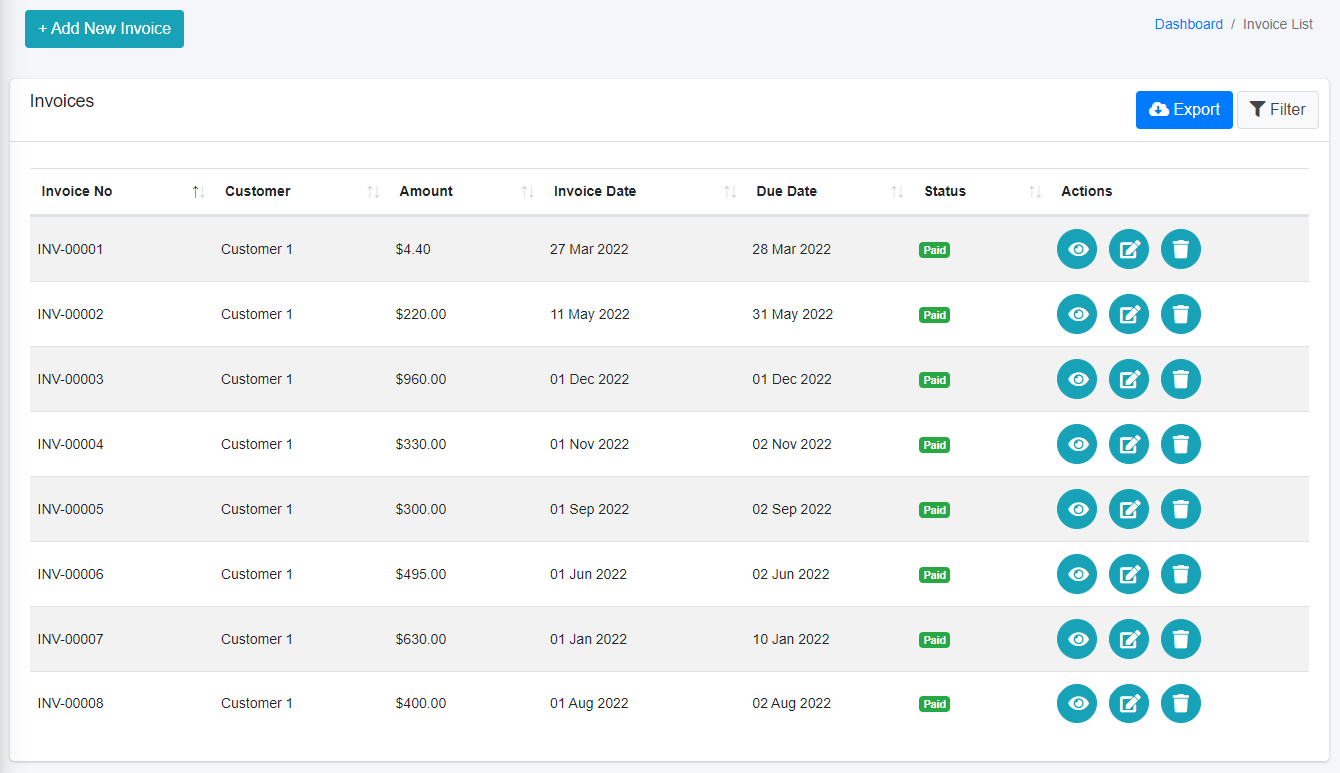This screenshot has width=1340, height=773.
Task: Edit invoice INV-00008
Action: tap(1129, 704)
